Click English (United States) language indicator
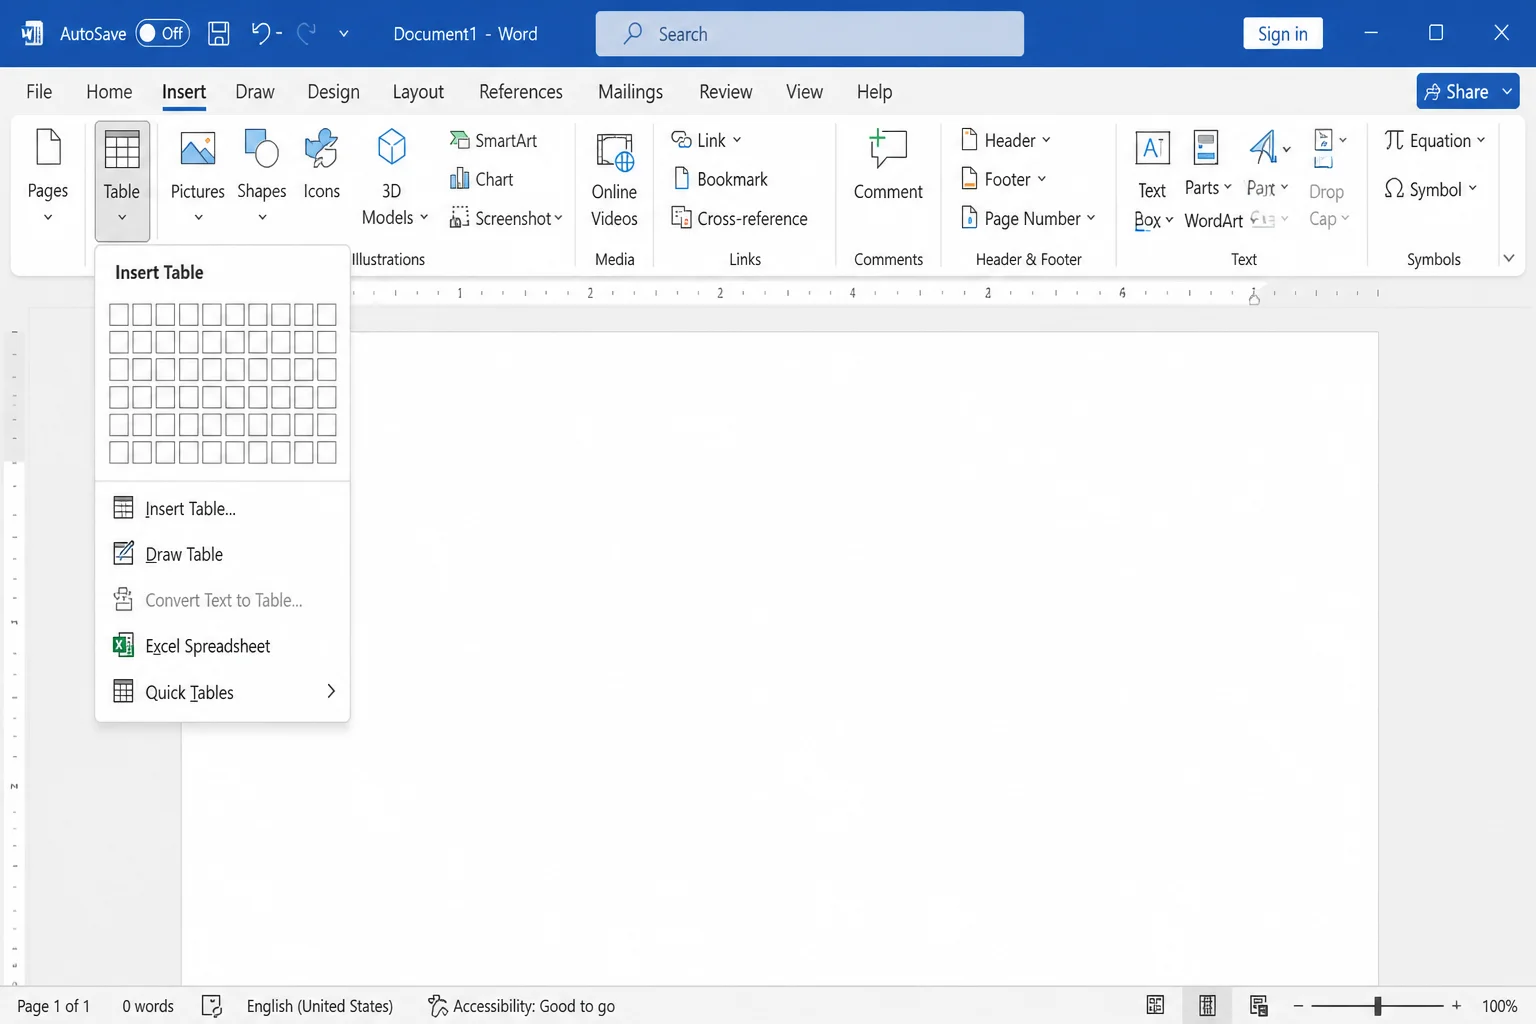Viewport: 1536px width, 1024px height. 320,1006
